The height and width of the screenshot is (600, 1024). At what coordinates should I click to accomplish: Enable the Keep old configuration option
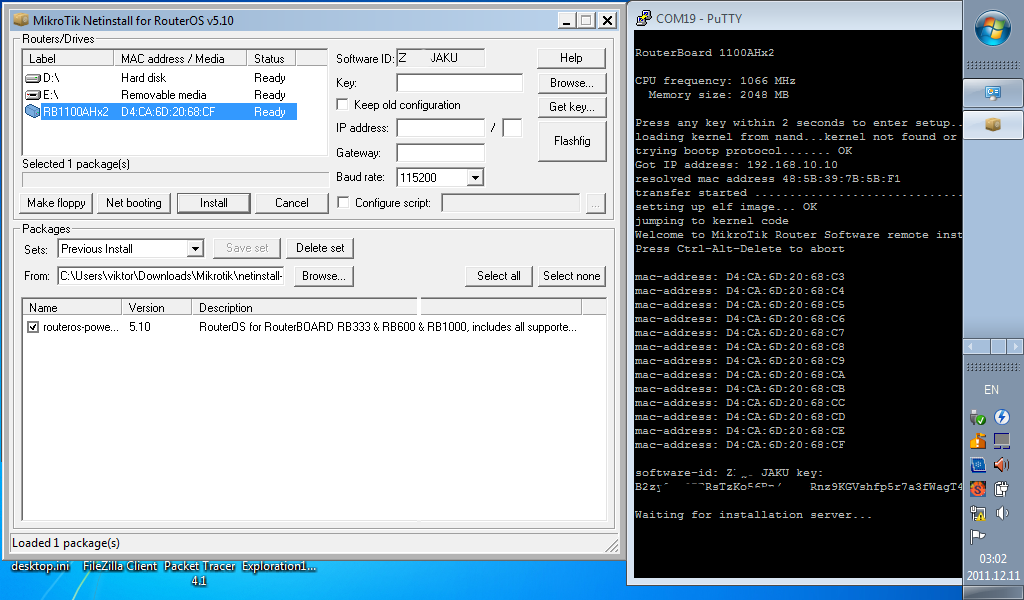[x=341, y=104]
